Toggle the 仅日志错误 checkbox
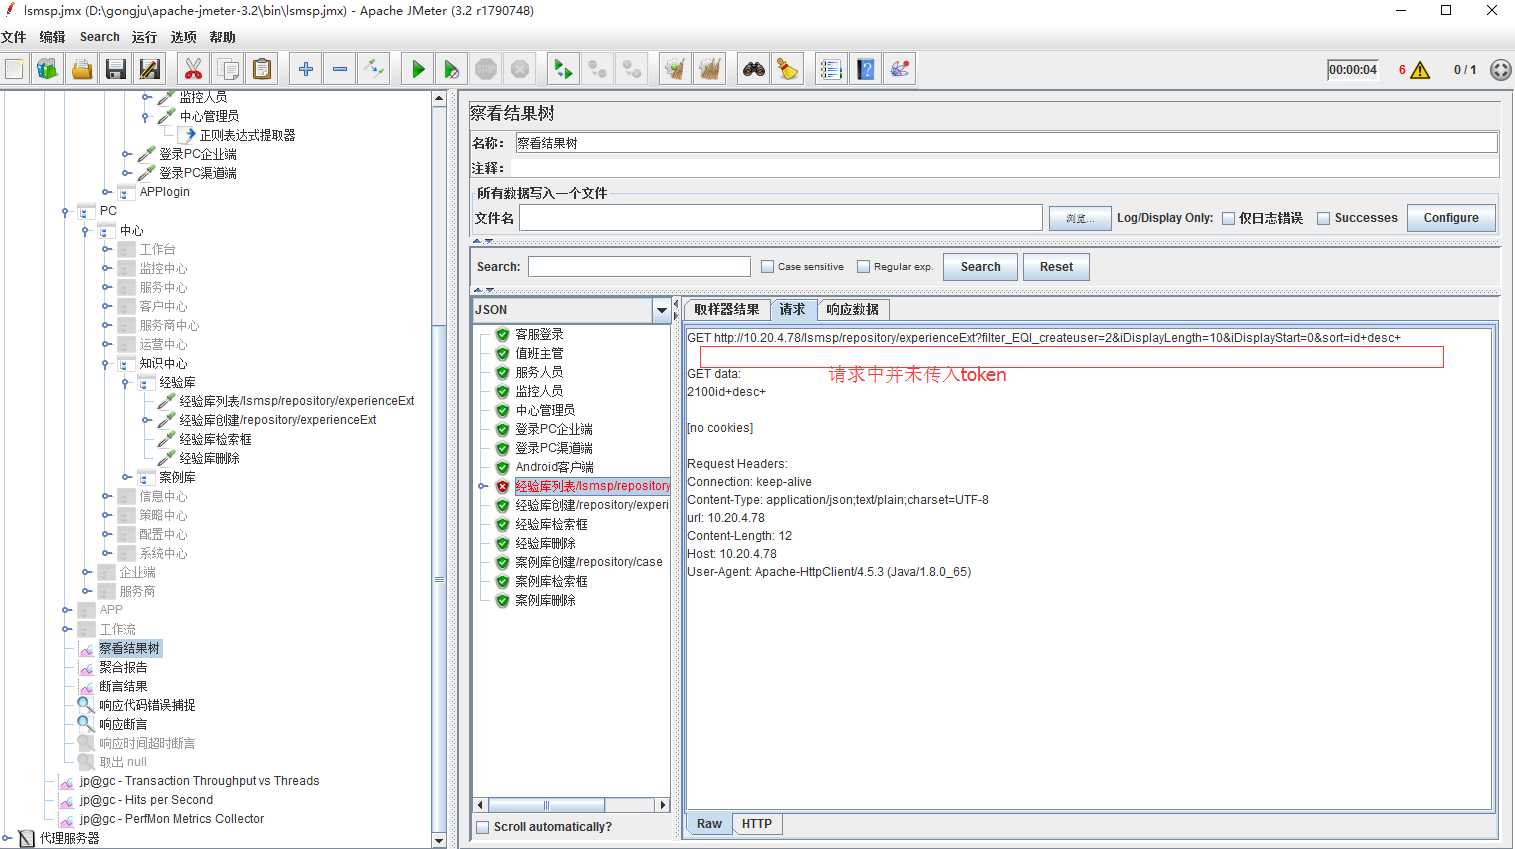1515x849 pixels. (1228, 218)
